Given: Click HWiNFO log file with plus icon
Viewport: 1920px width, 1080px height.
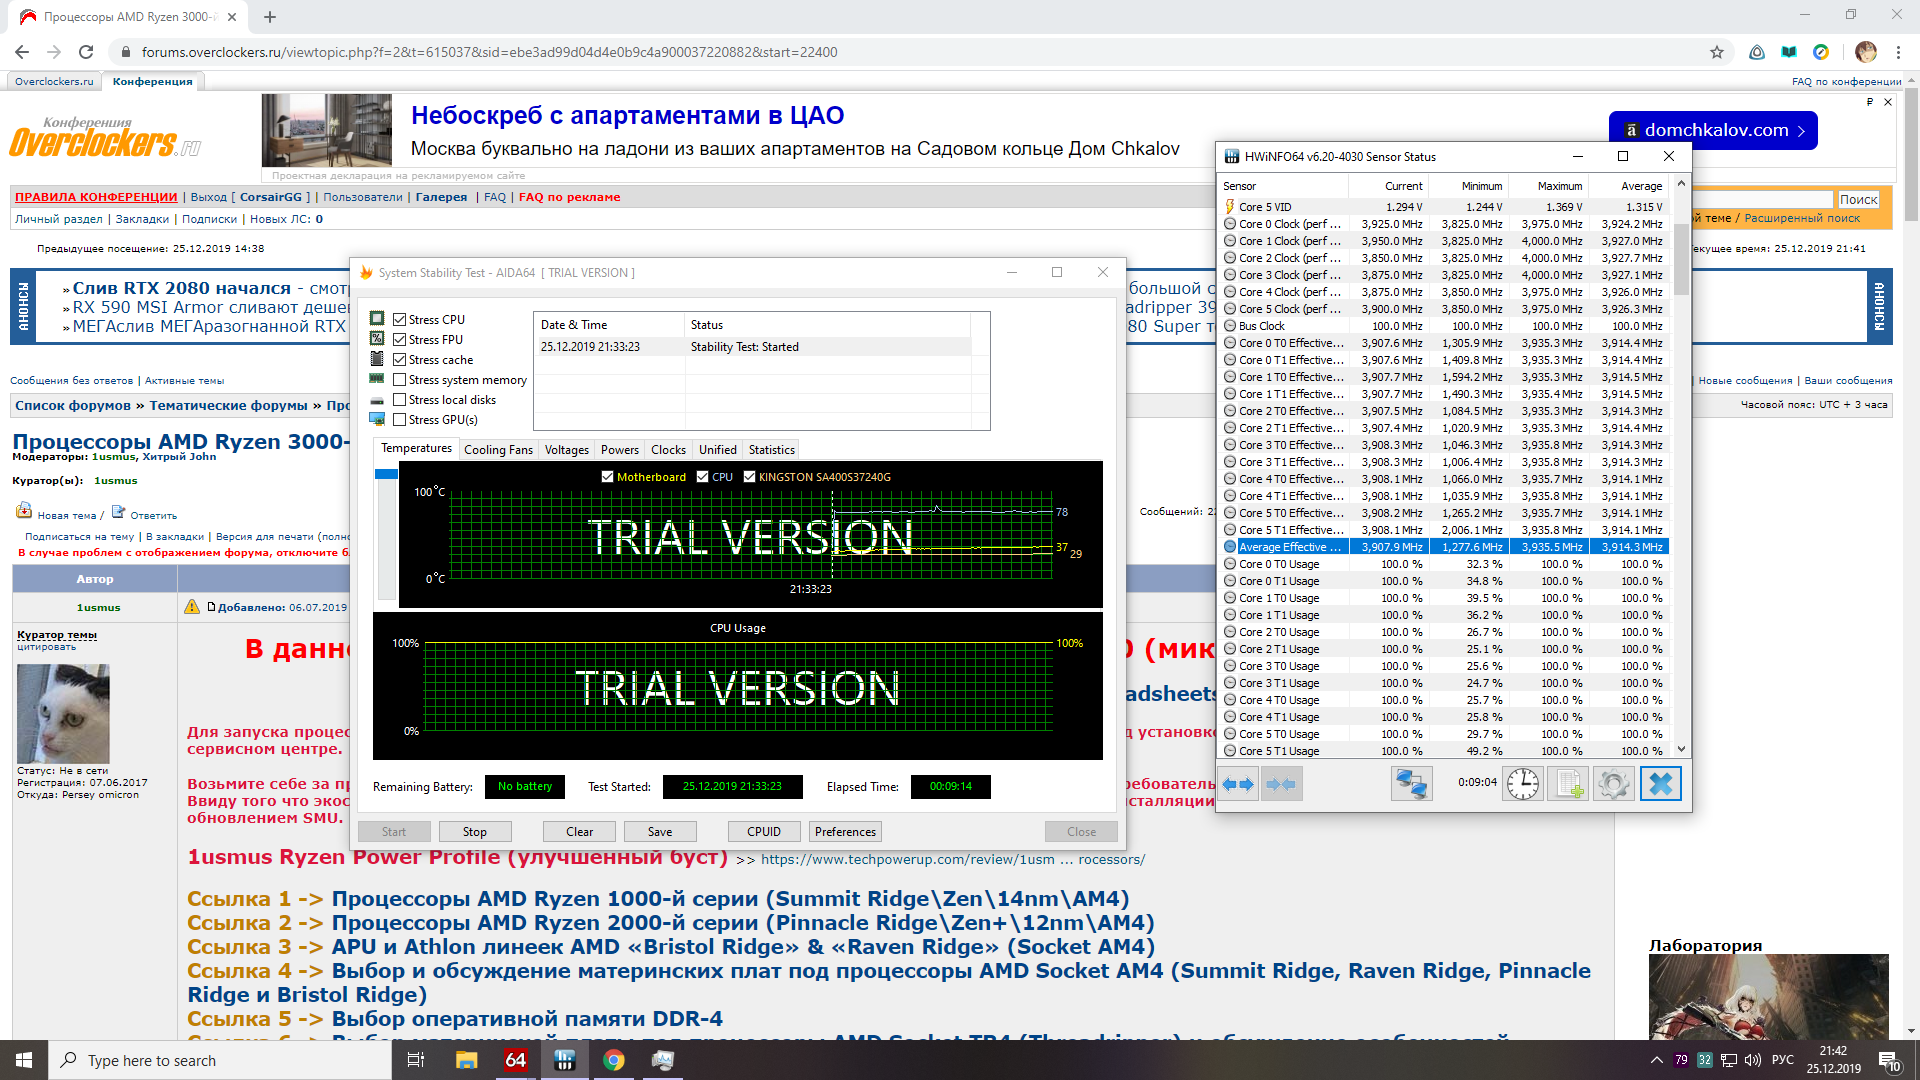Looking at the screenshot, I should [1567, 784].
